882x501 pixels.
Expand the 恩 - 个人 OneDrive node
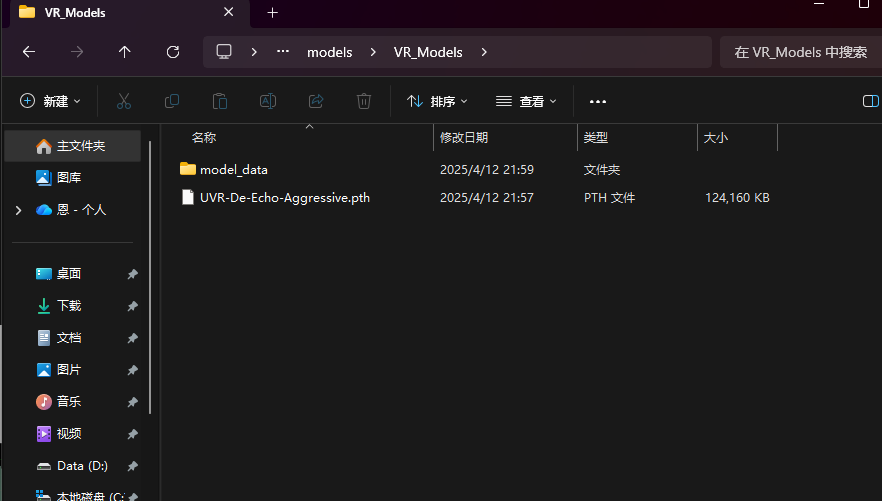pos(19,210)
